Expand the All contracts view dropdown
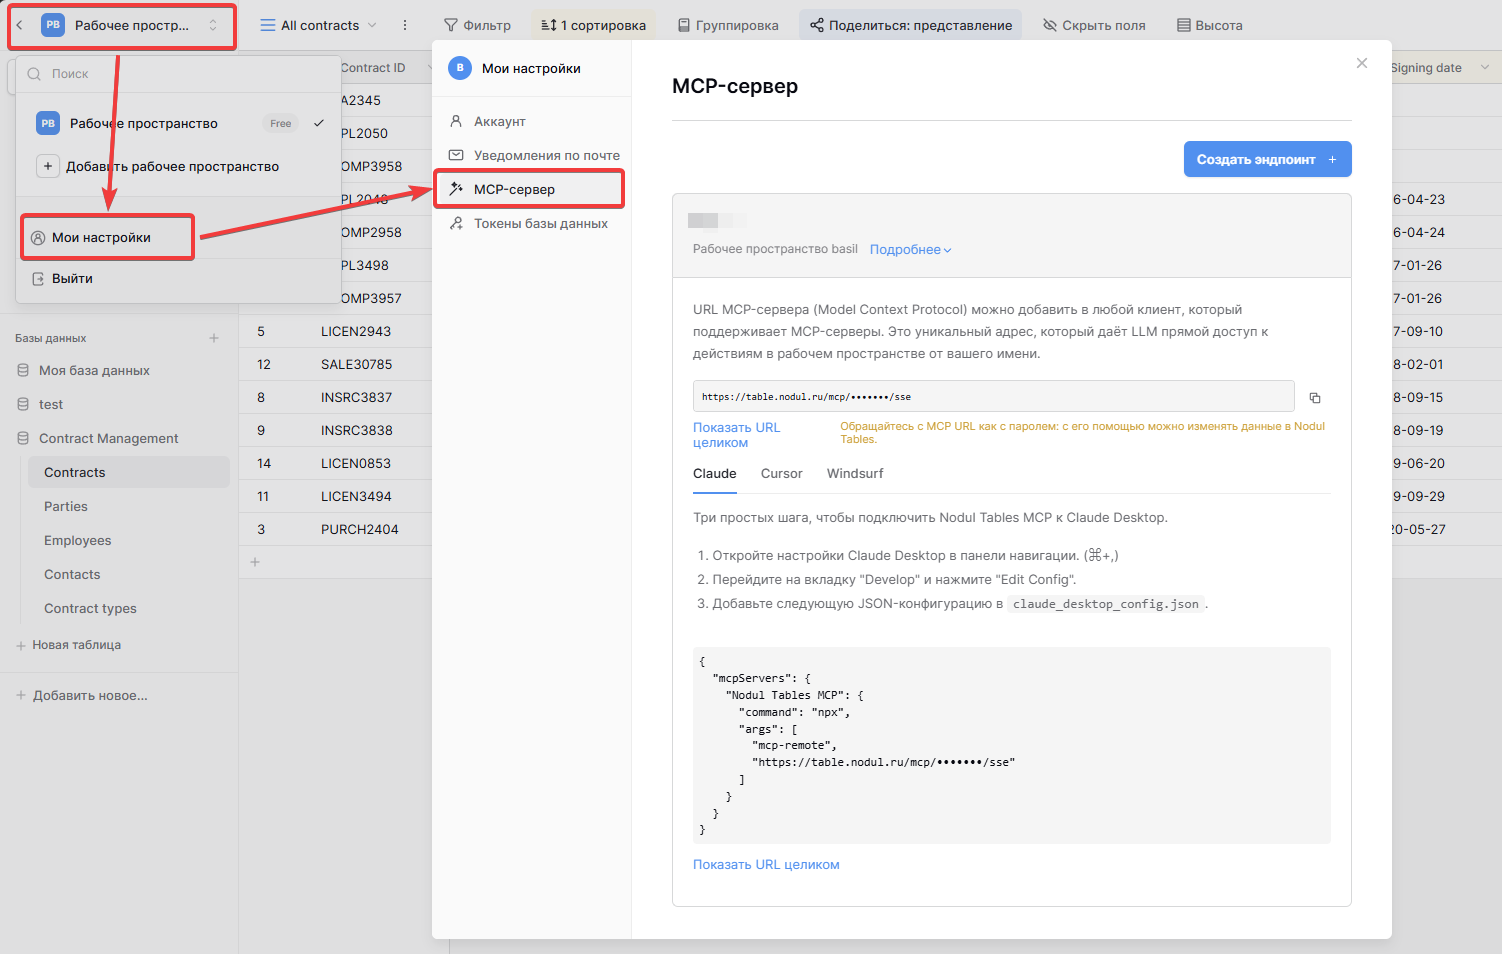 point(319,25)
